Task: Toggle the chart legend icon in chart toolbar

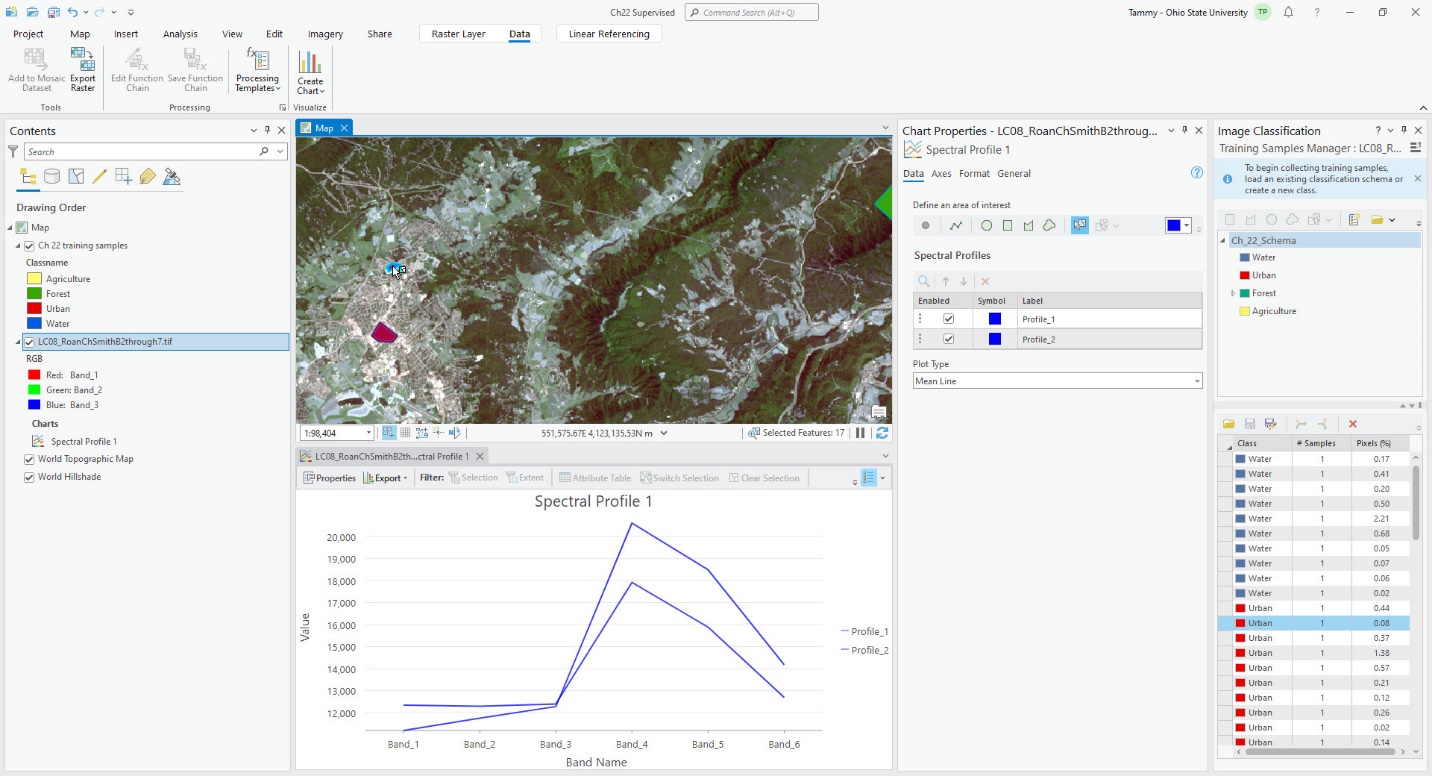Action: pos(869,478)
